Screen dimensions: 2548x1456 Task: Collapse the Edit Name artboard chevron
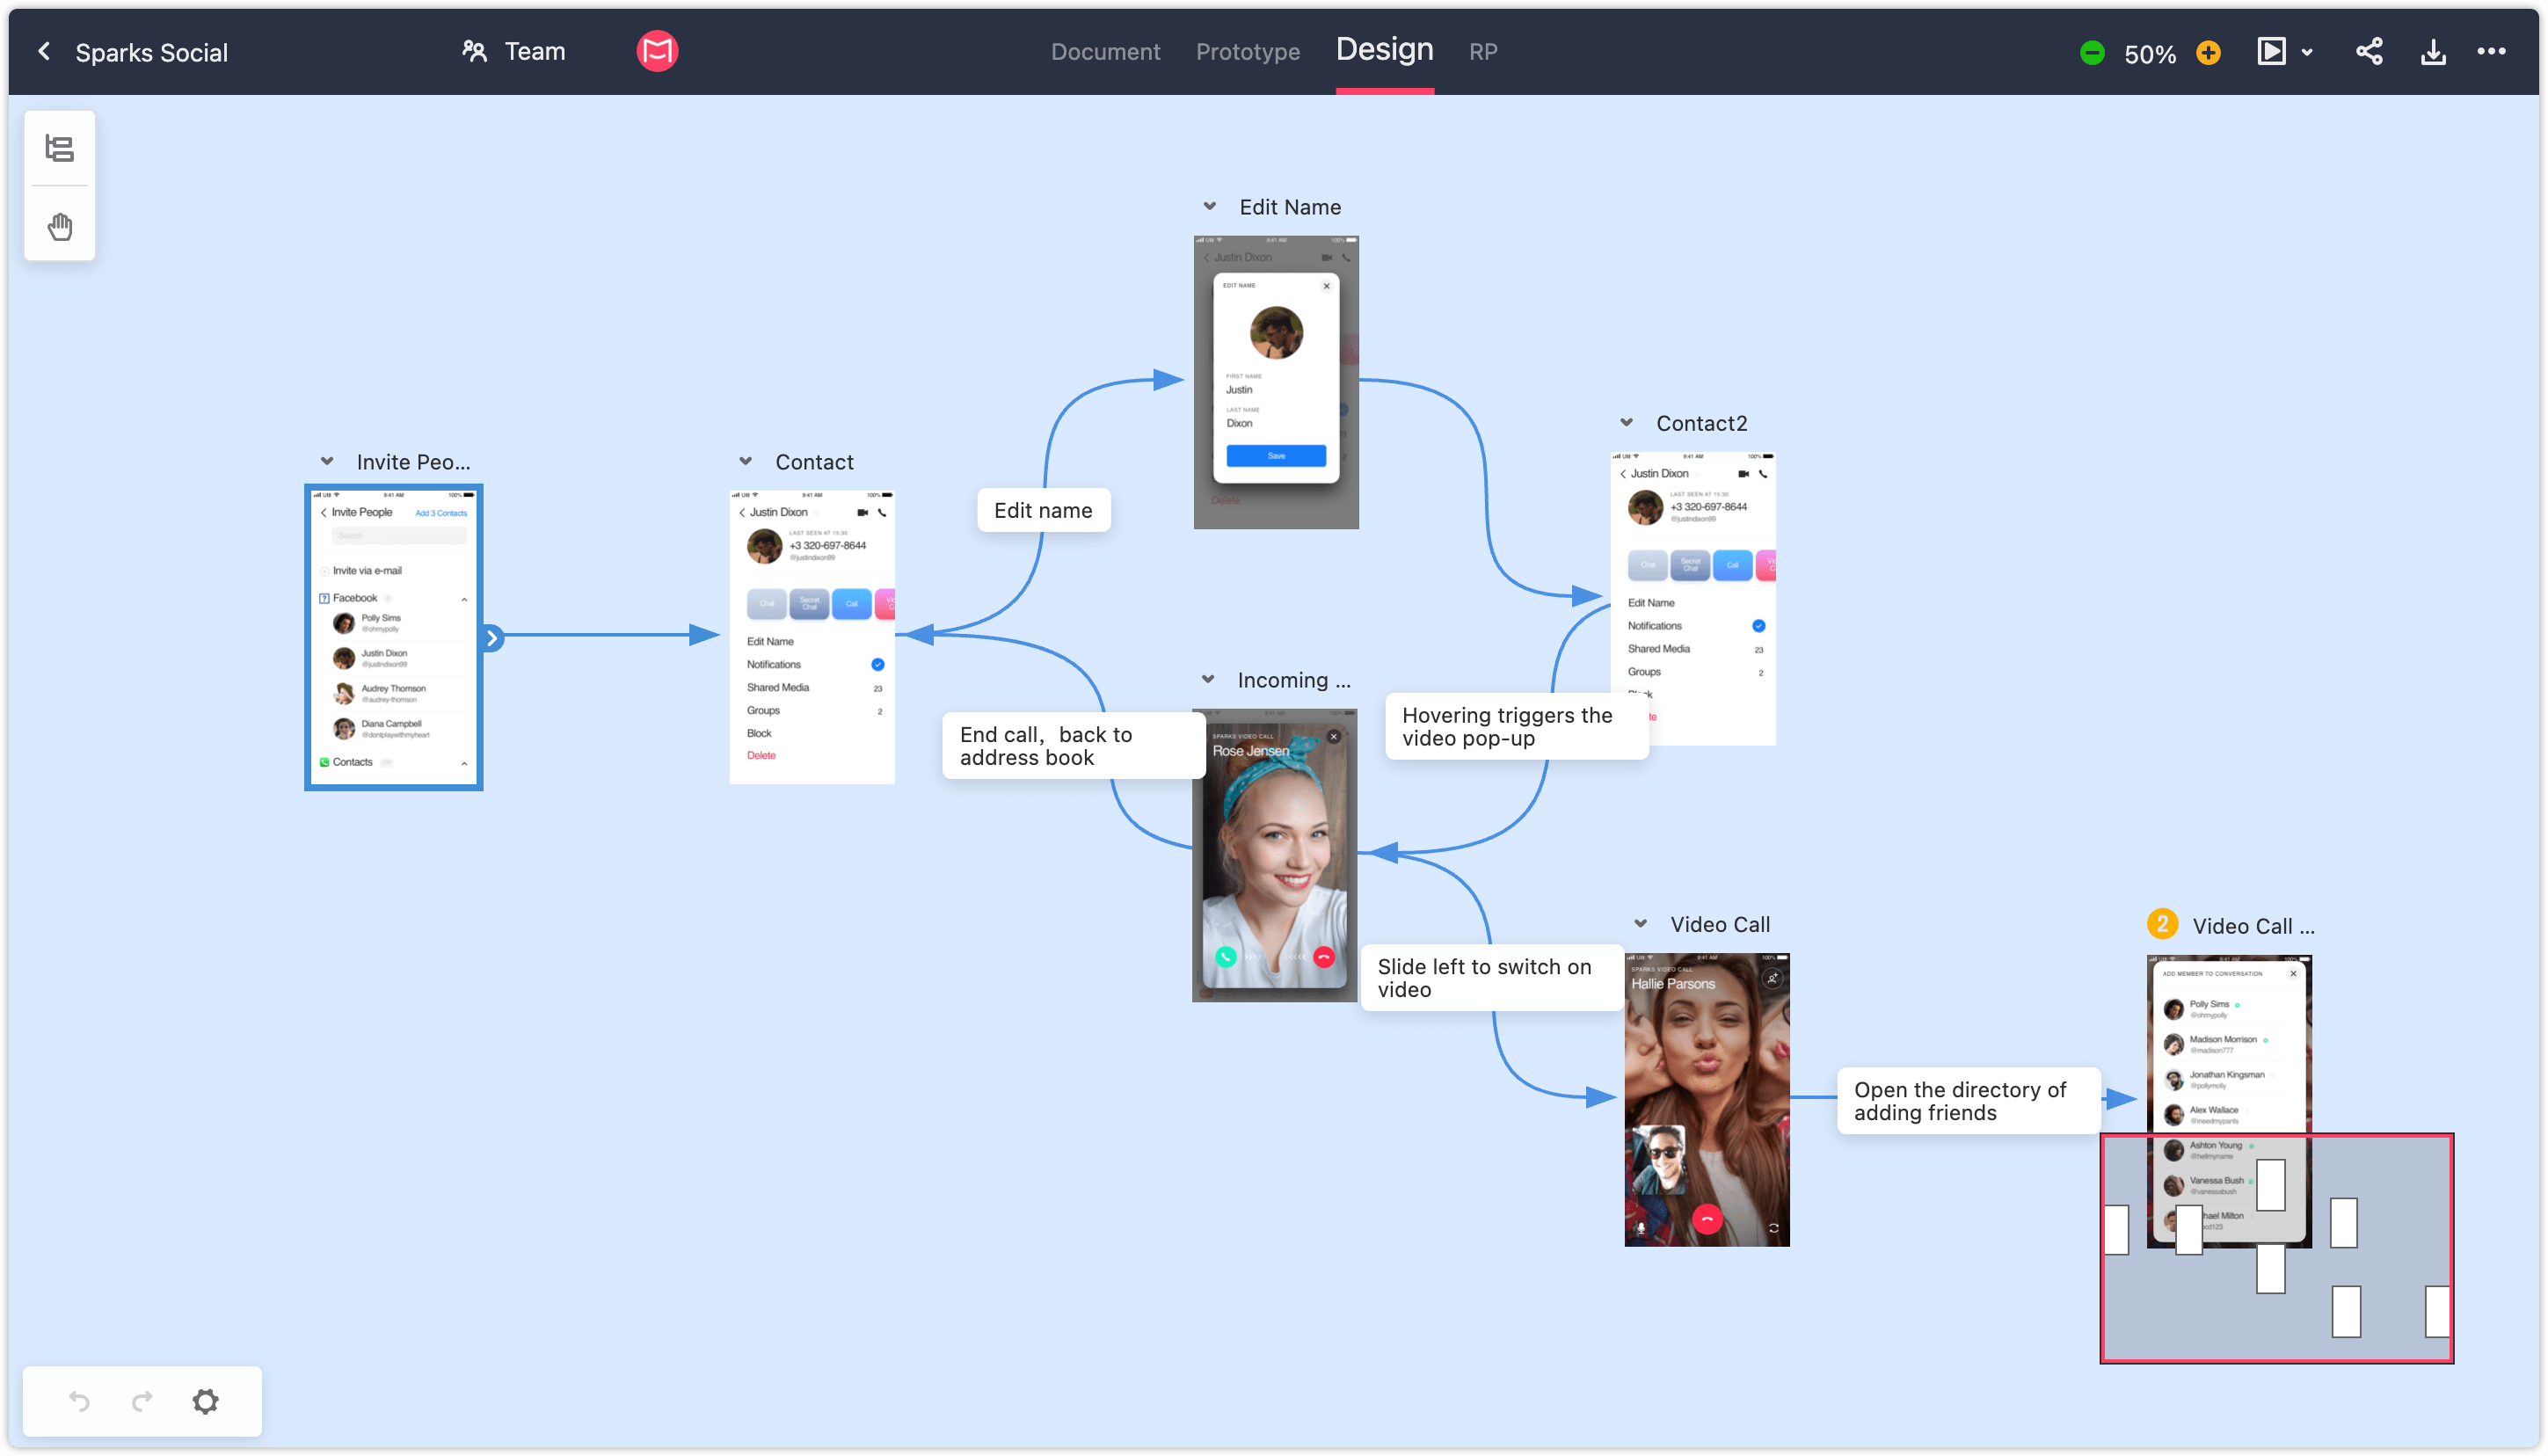(1209, 207)
